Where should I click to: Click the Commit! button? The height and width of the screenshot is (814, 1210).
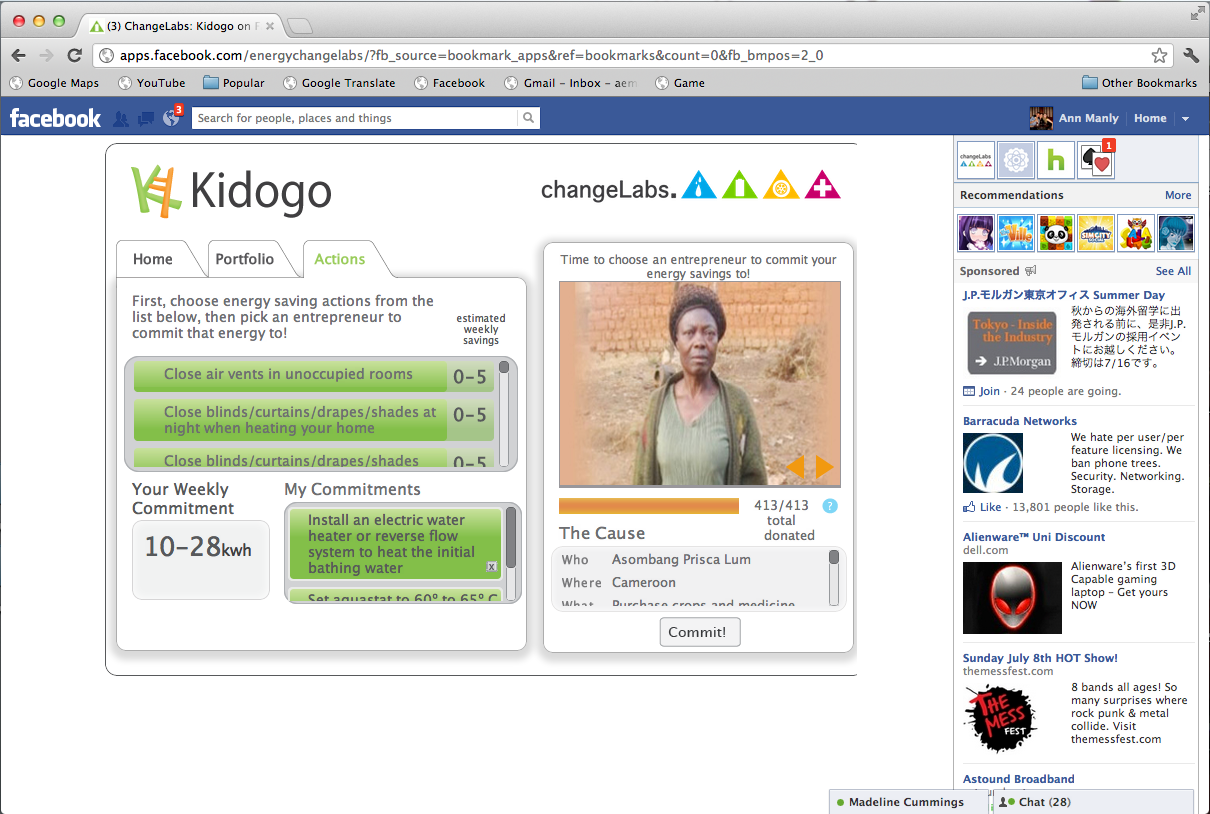coord(700,632)
